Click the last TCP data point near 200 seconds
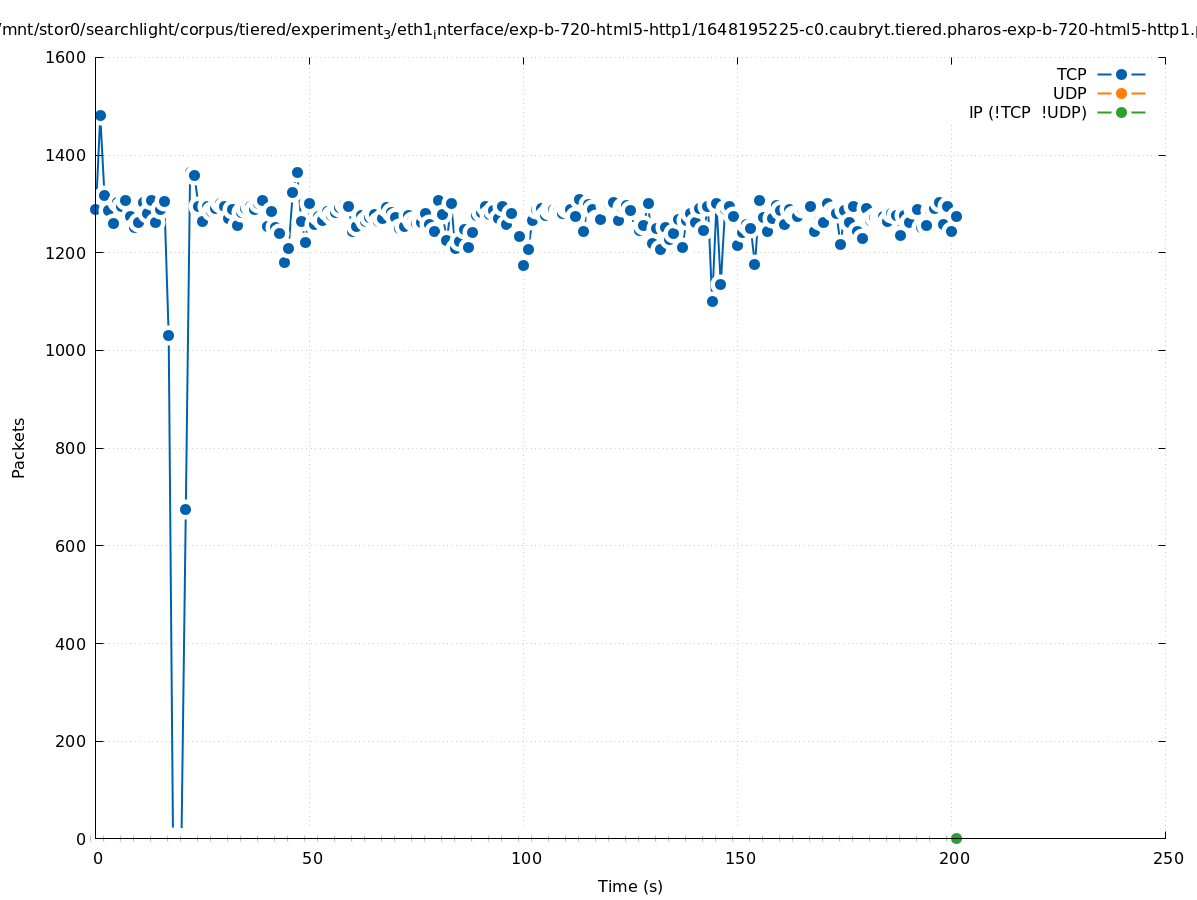This screenshot has height=900, width=1197. (956, 216)
